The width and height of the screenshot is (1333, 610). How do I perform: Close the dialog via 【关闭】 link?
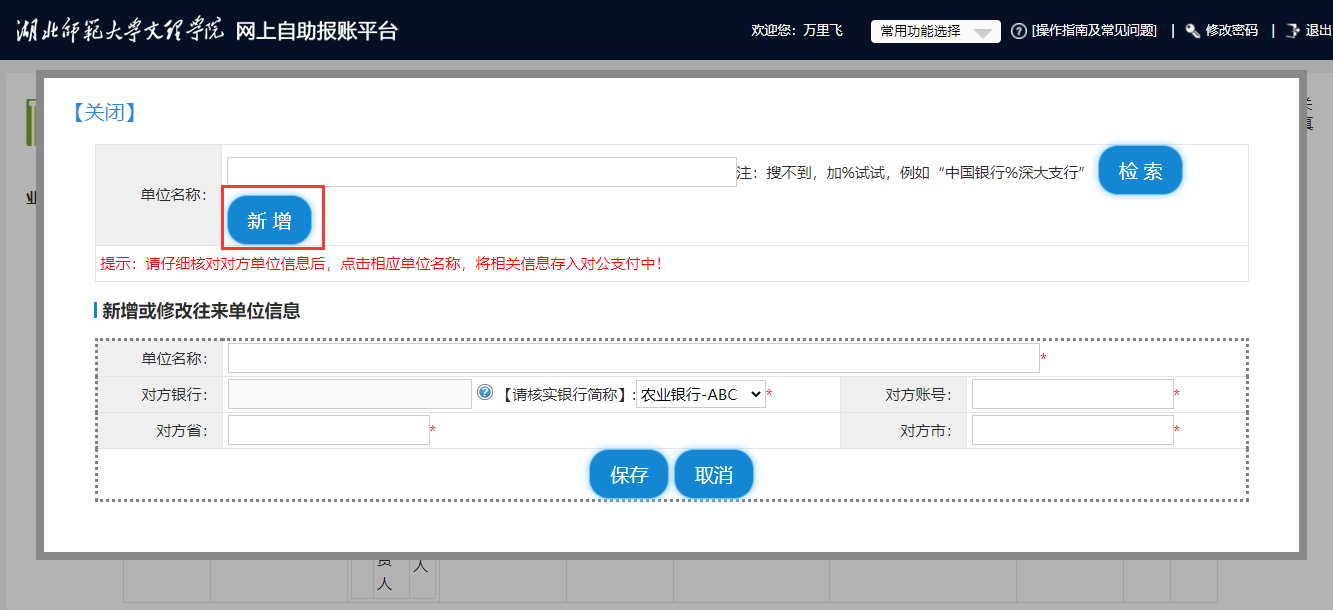pyautogui.click(x=103, y=112)
